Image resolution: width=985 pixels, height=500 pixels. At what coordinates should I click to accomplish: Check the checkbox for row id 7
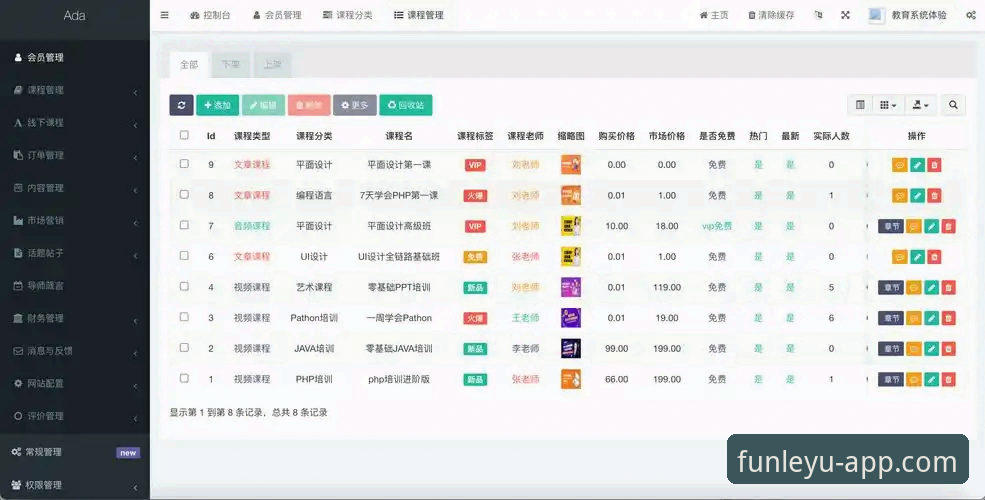(x=184, y=225)
